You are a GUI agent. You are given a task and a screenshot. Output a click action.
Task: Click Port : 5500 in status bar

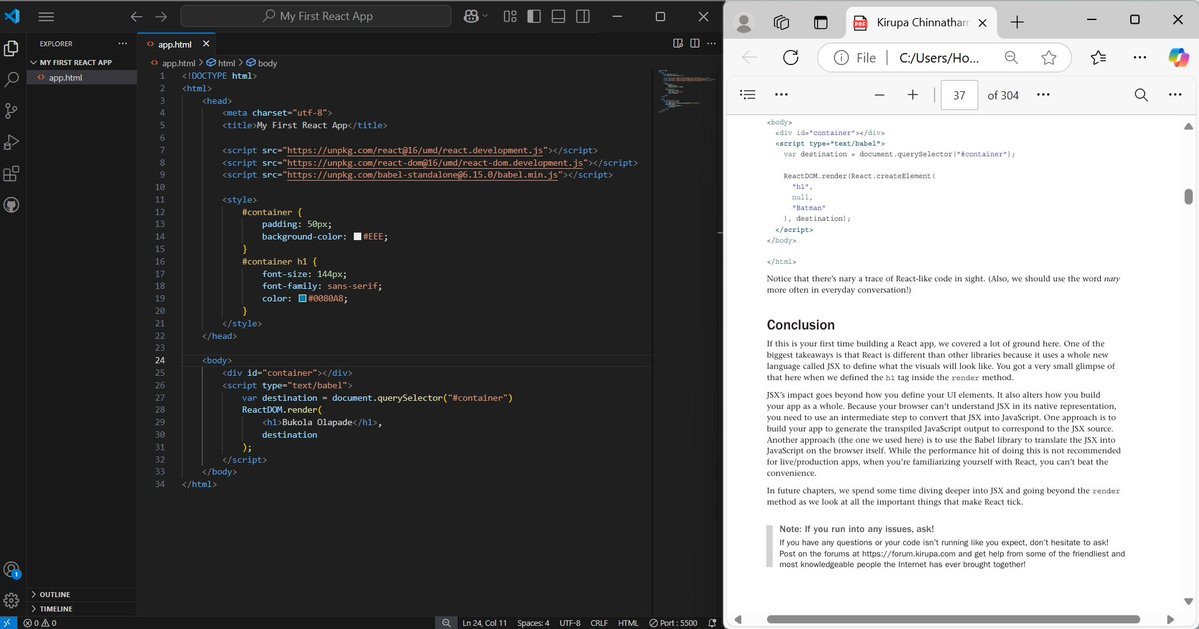click(x=673, y=623)
